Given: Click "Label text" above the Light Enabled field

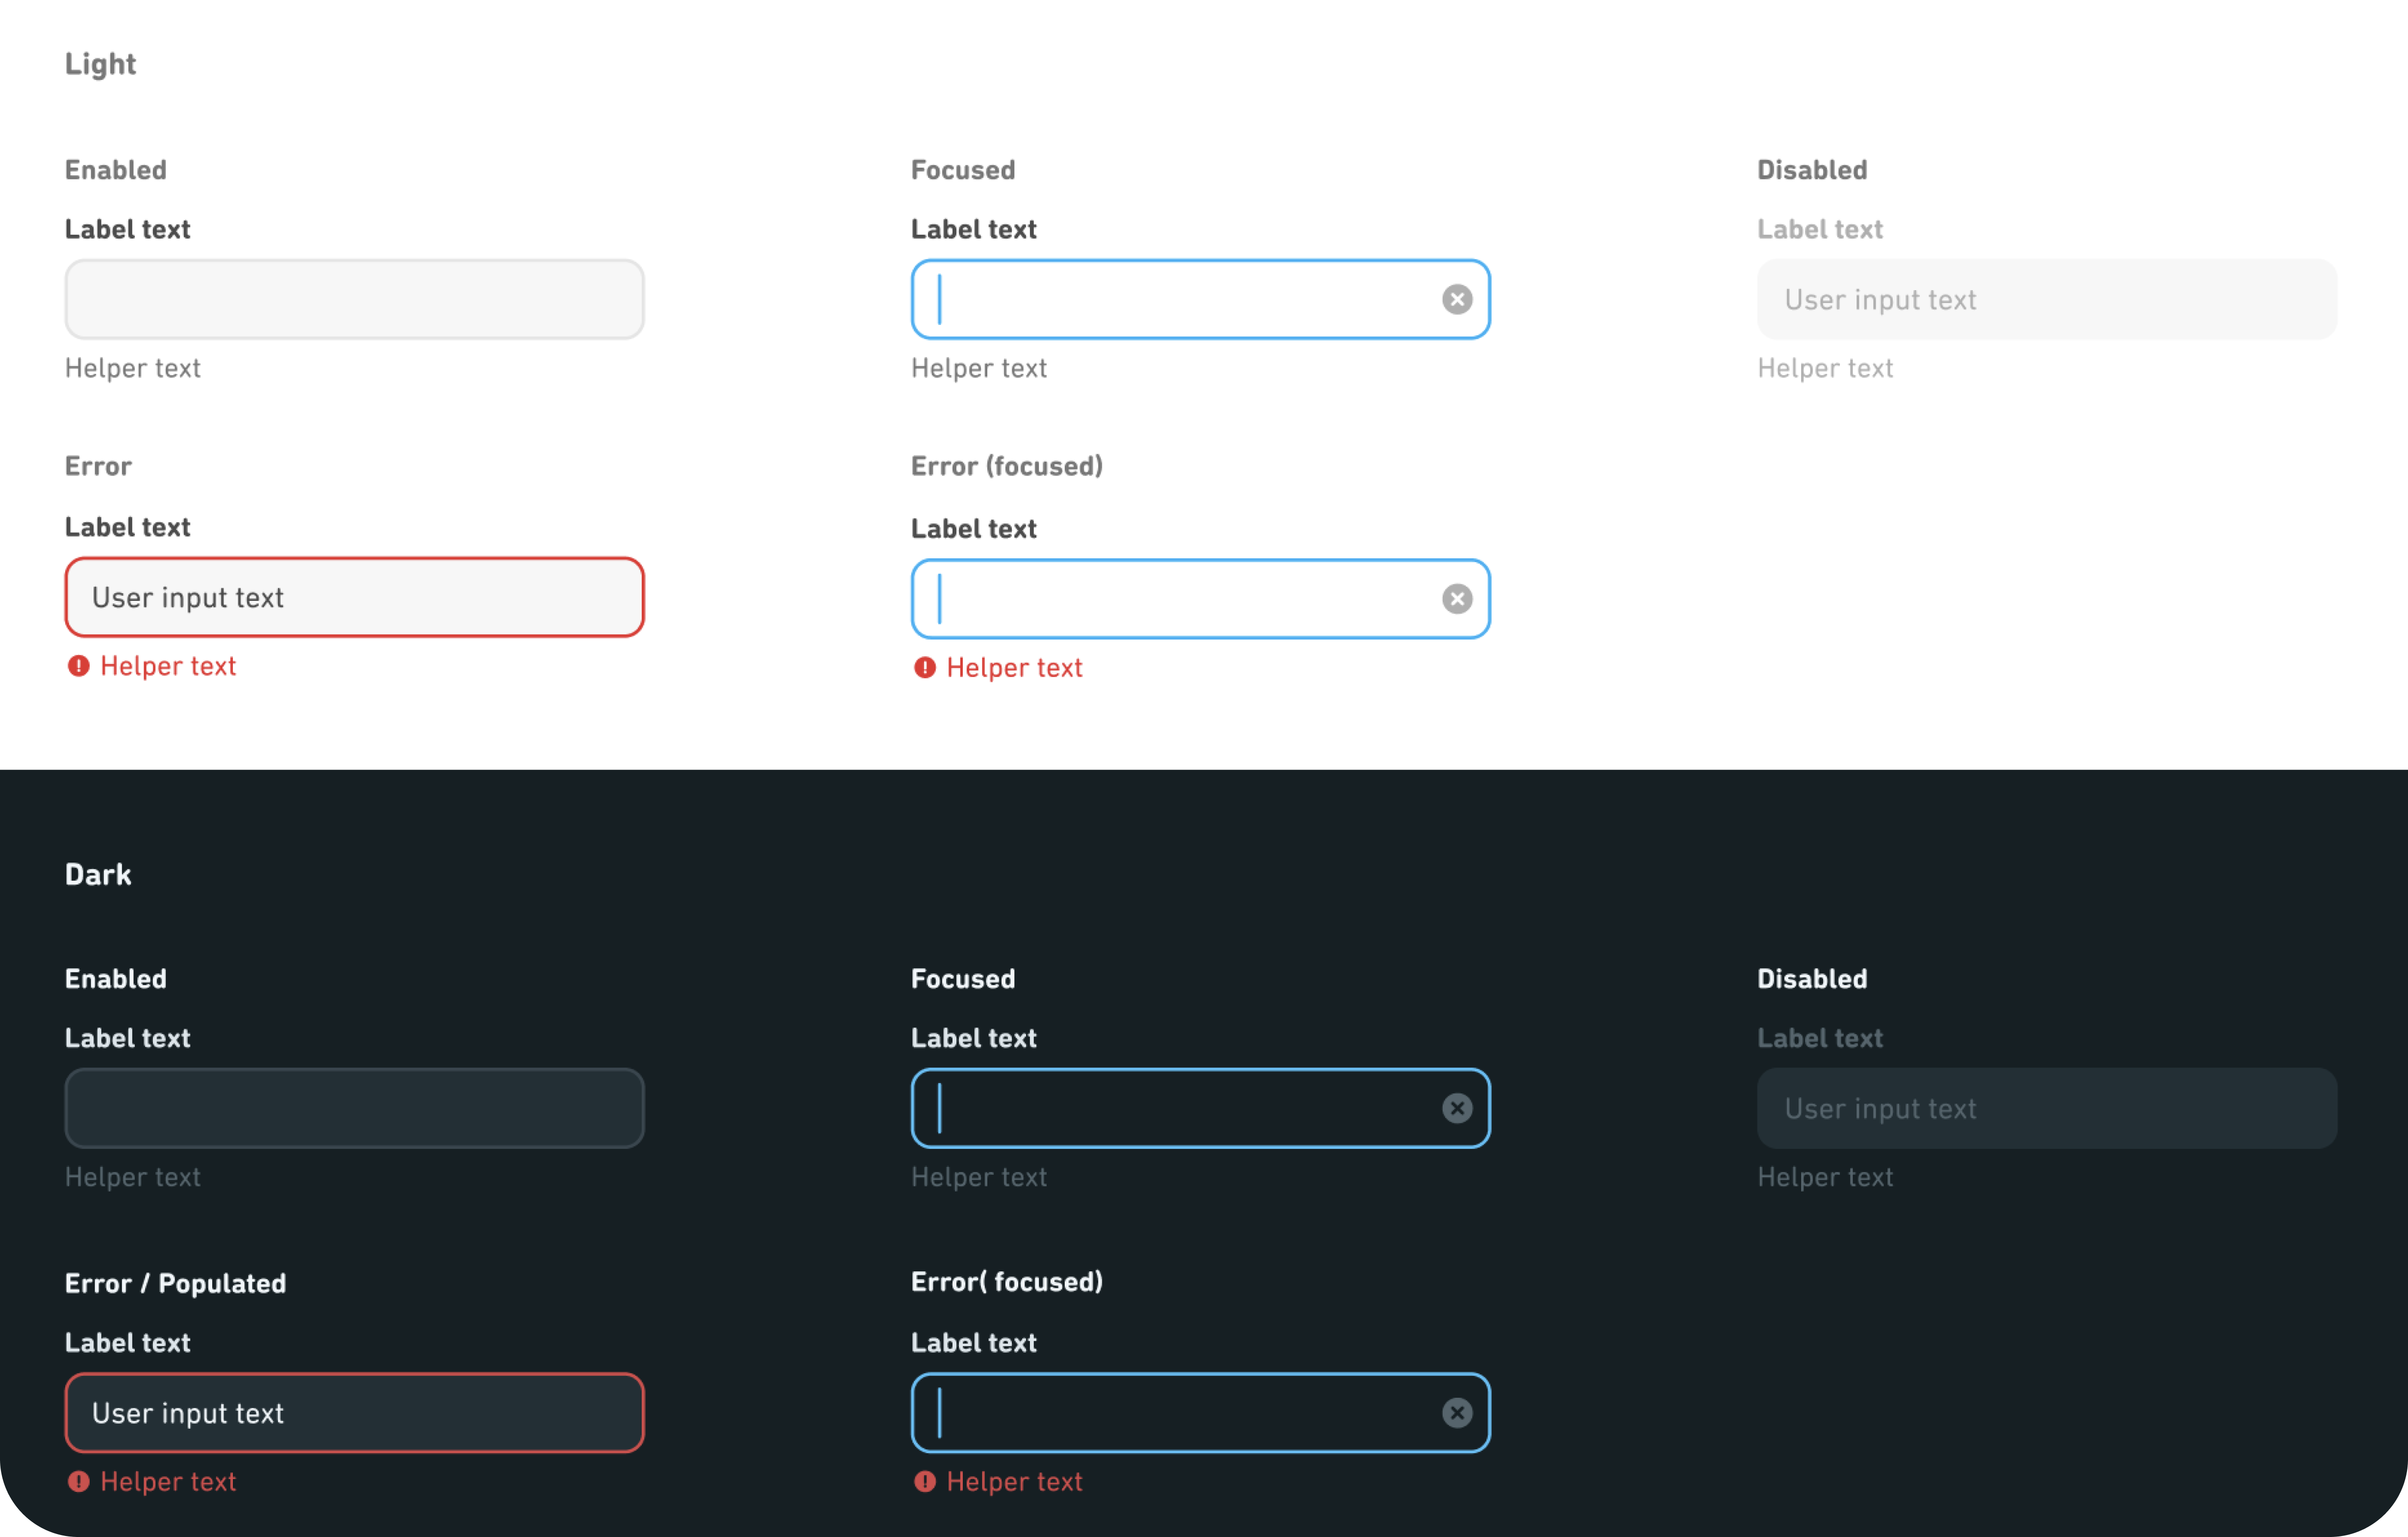Looking at the screenshot, I should pos(127,229).
